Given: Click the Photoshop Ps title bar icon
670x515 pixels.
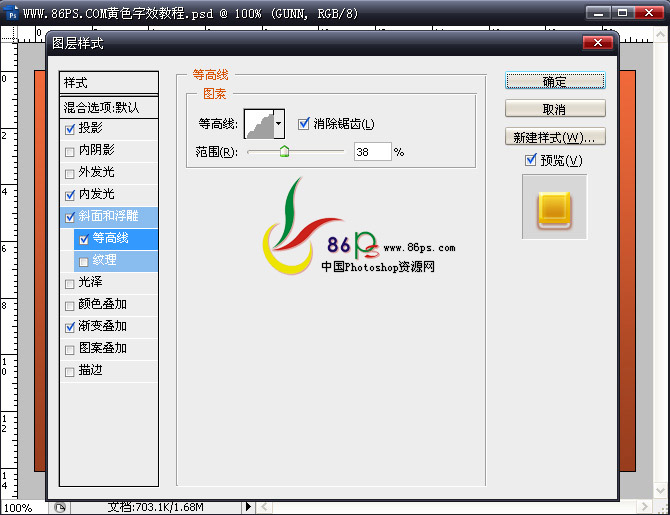Looking at the screenshot, I should coord(12,13).
